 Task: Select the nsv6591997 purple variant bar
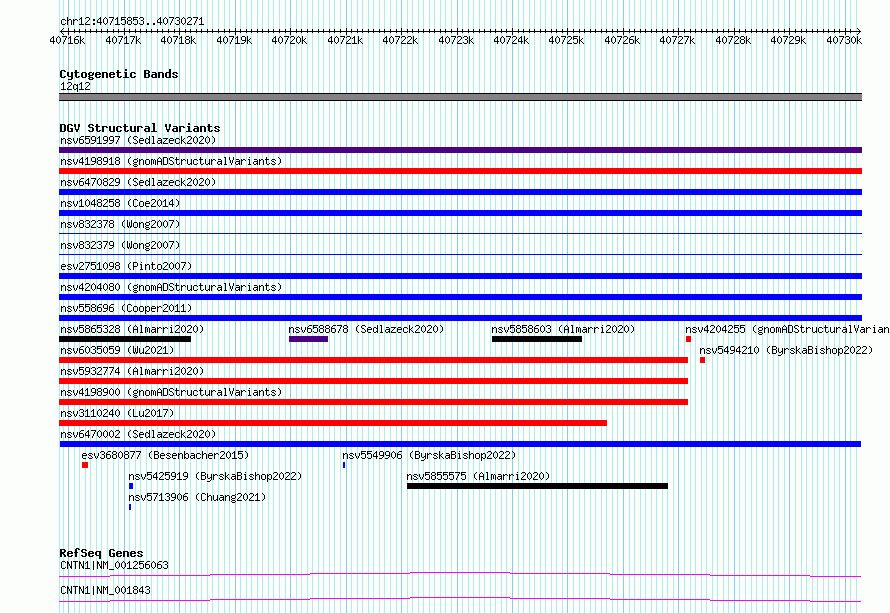[460, 150]
